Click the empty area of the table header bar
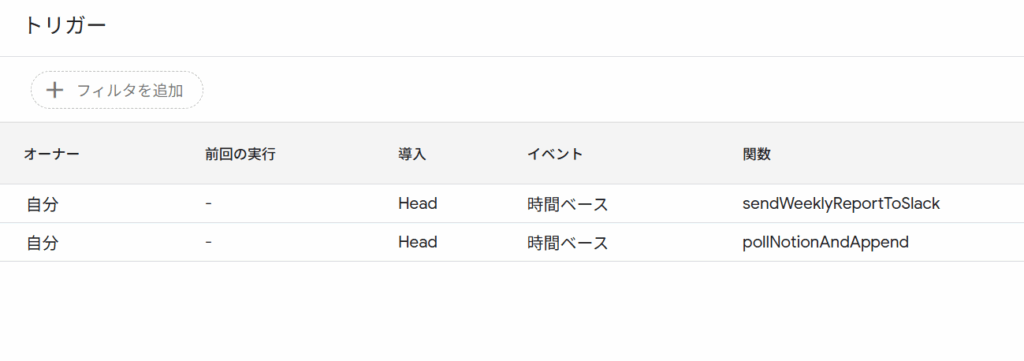Viewport: 1024px width, 361px height. pos(901,154)
